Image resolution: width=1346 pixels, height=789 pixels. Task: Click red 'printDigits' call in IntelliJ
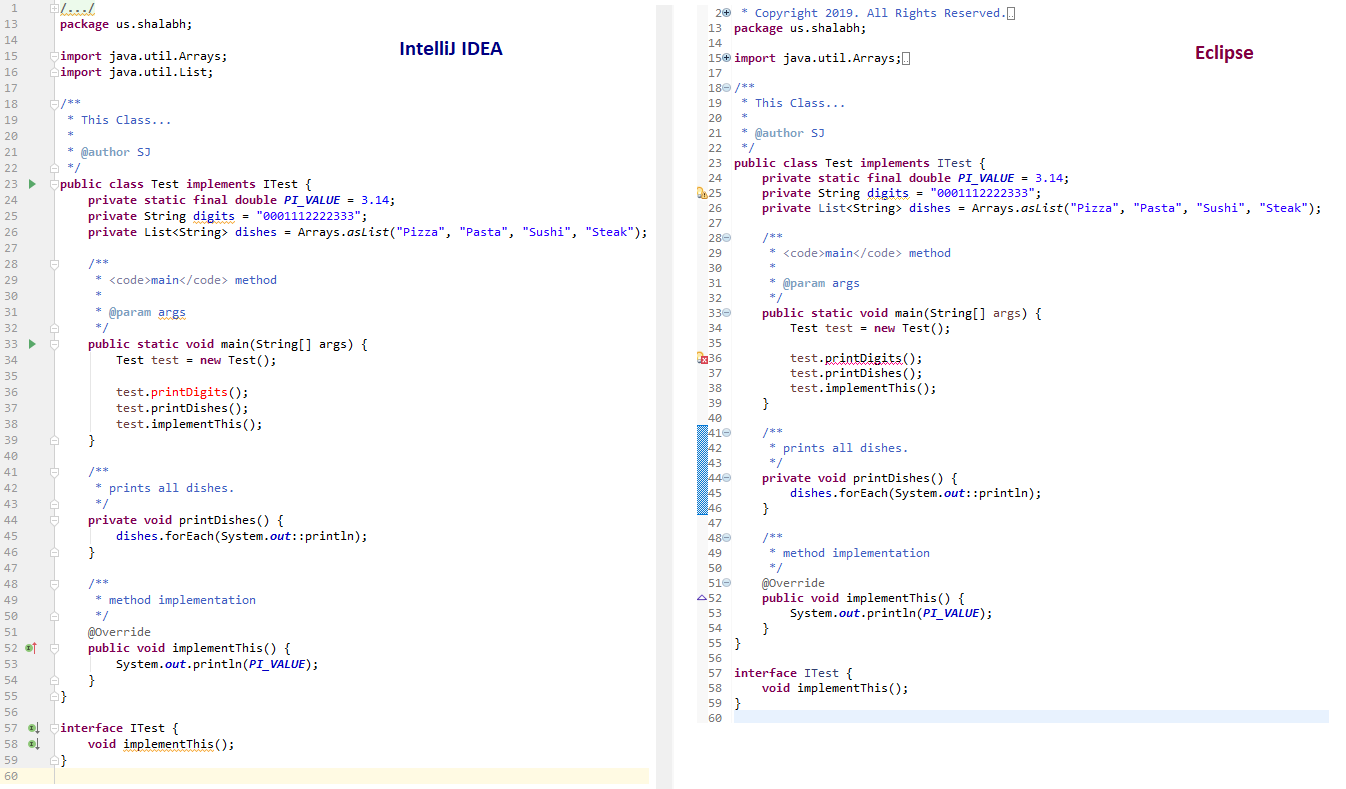pos(189,392)
